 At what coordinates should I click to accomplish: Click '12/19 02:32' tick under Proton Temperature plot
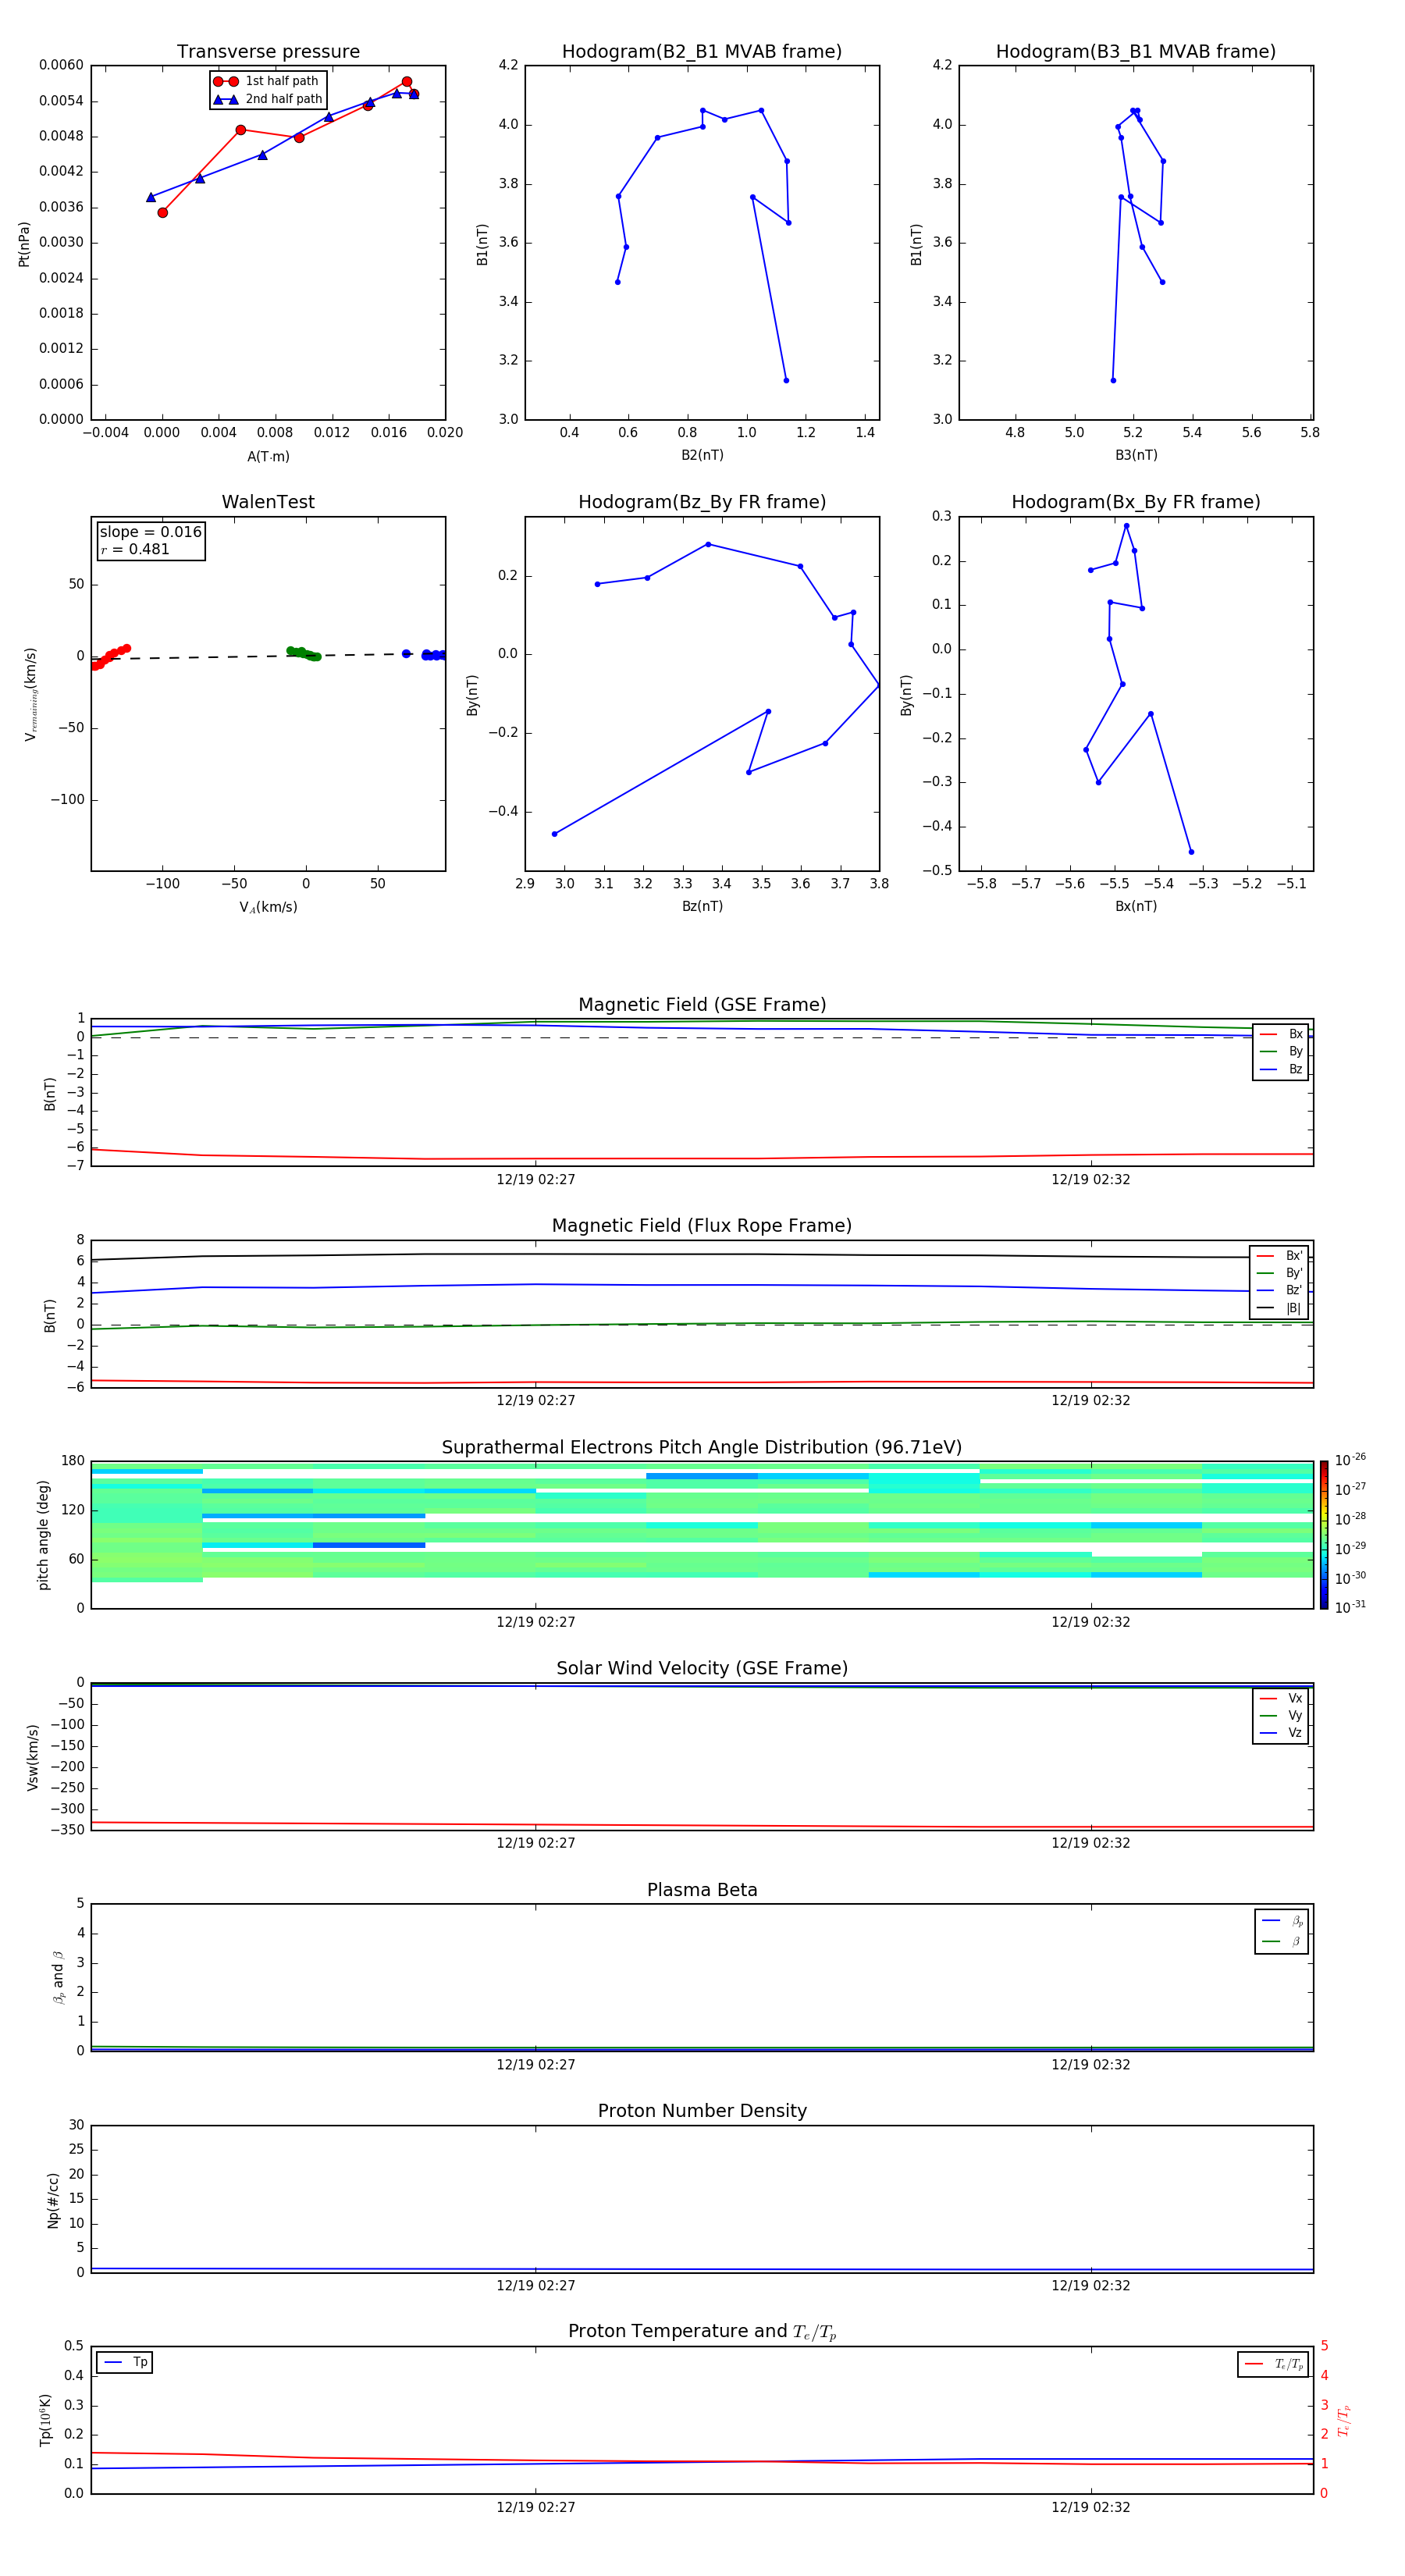click(1090, 2507)
